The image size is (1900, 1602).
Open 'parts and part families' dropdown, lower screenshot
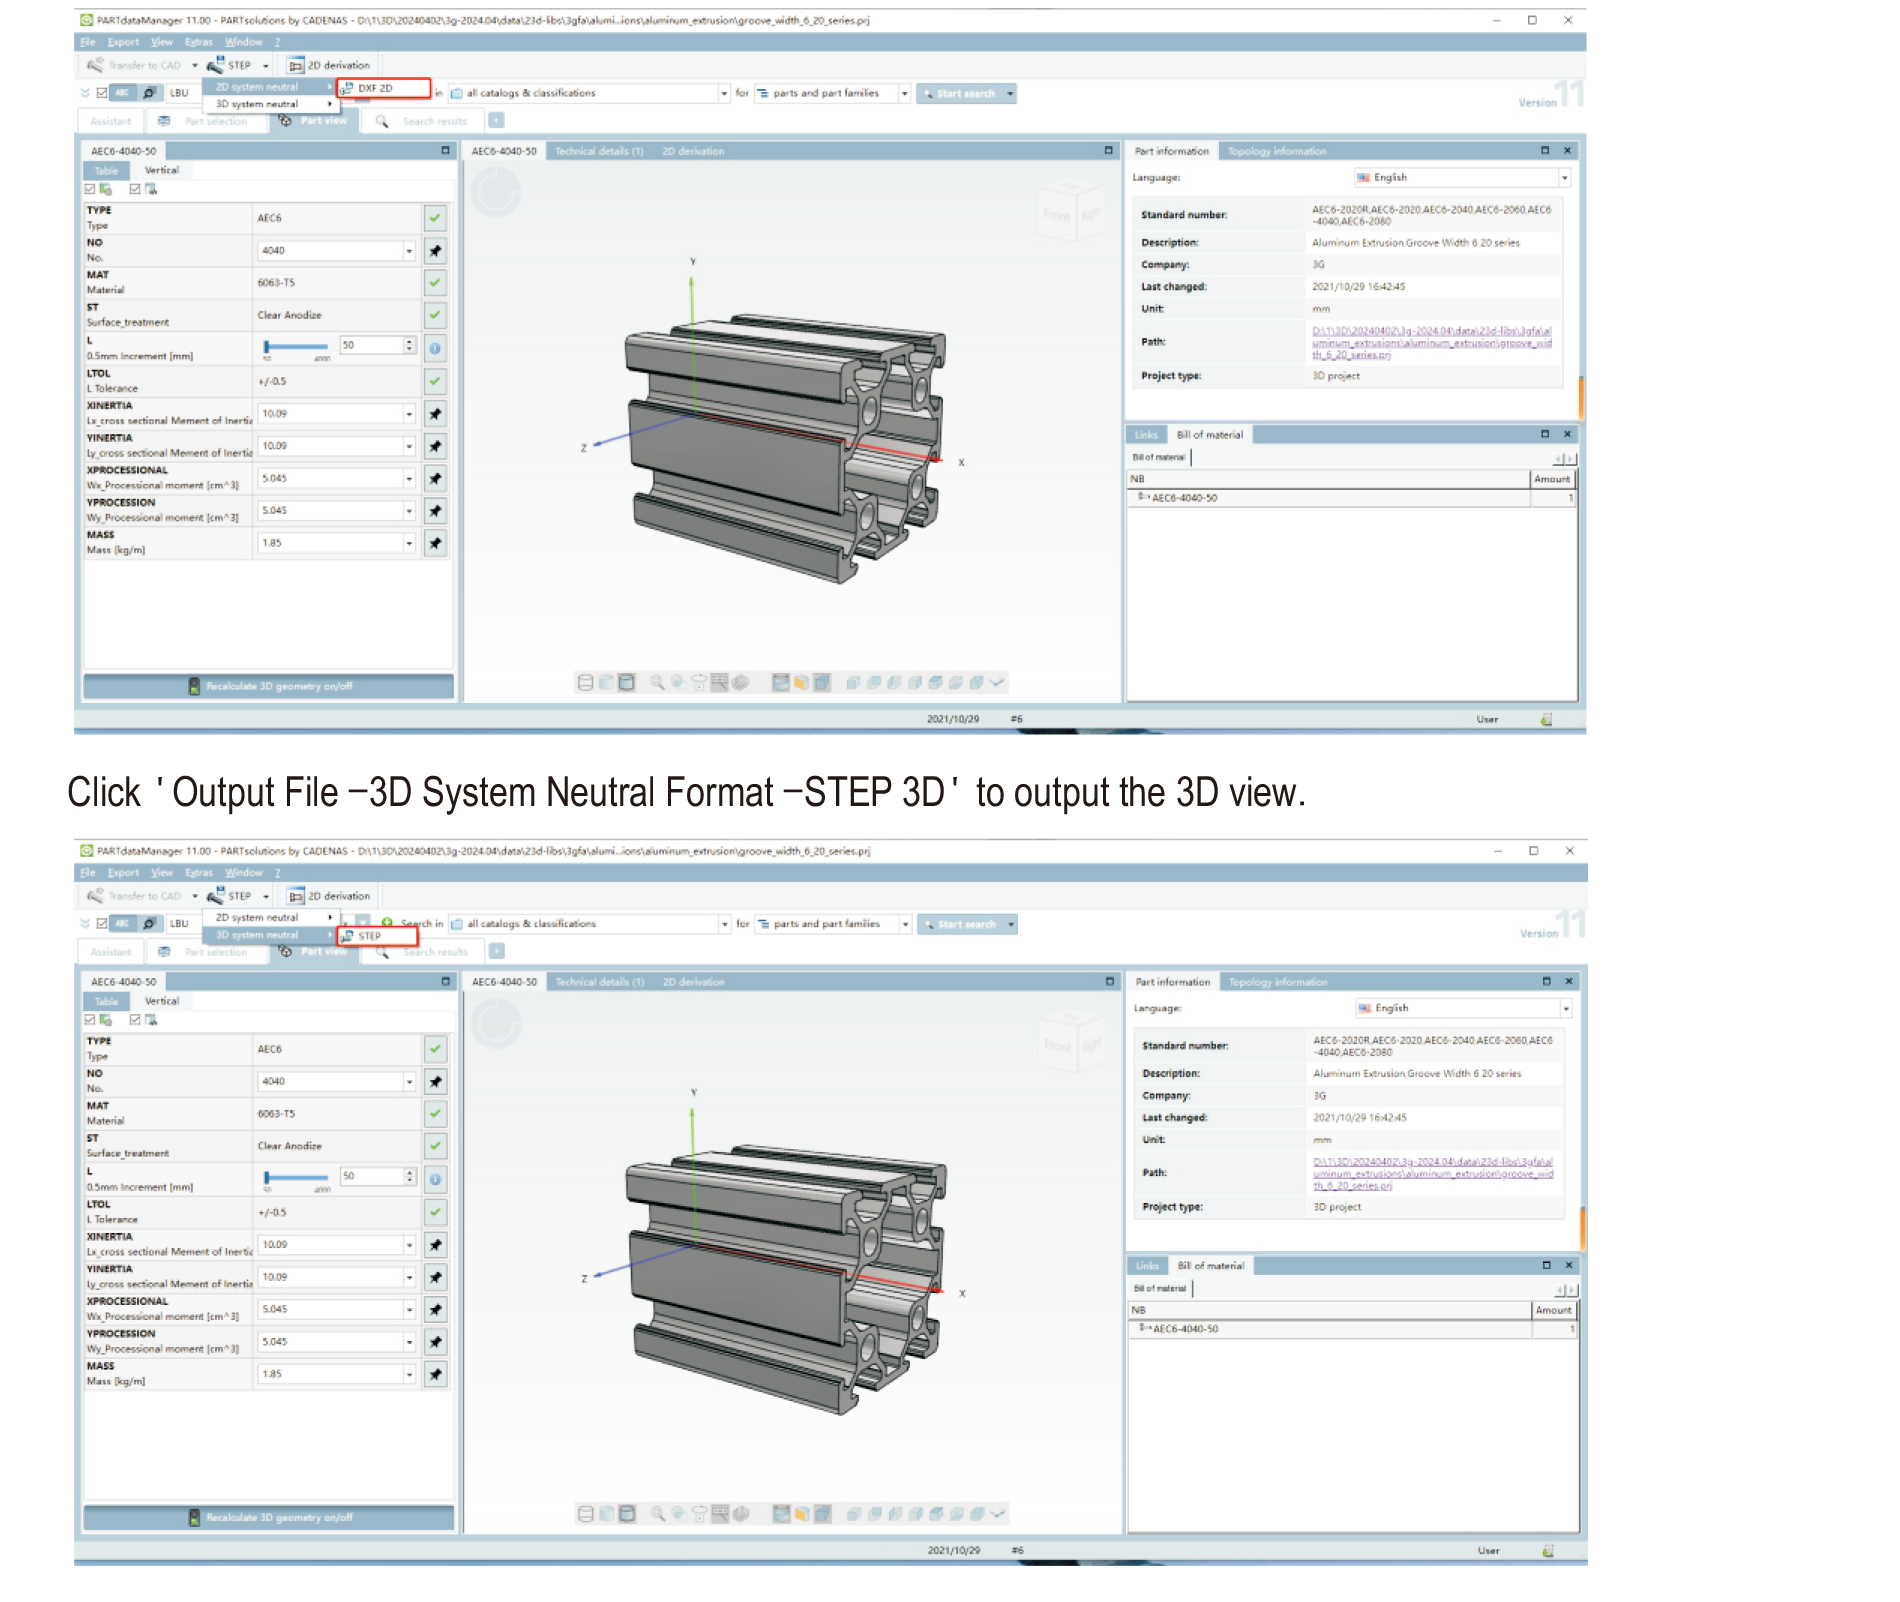905,924
